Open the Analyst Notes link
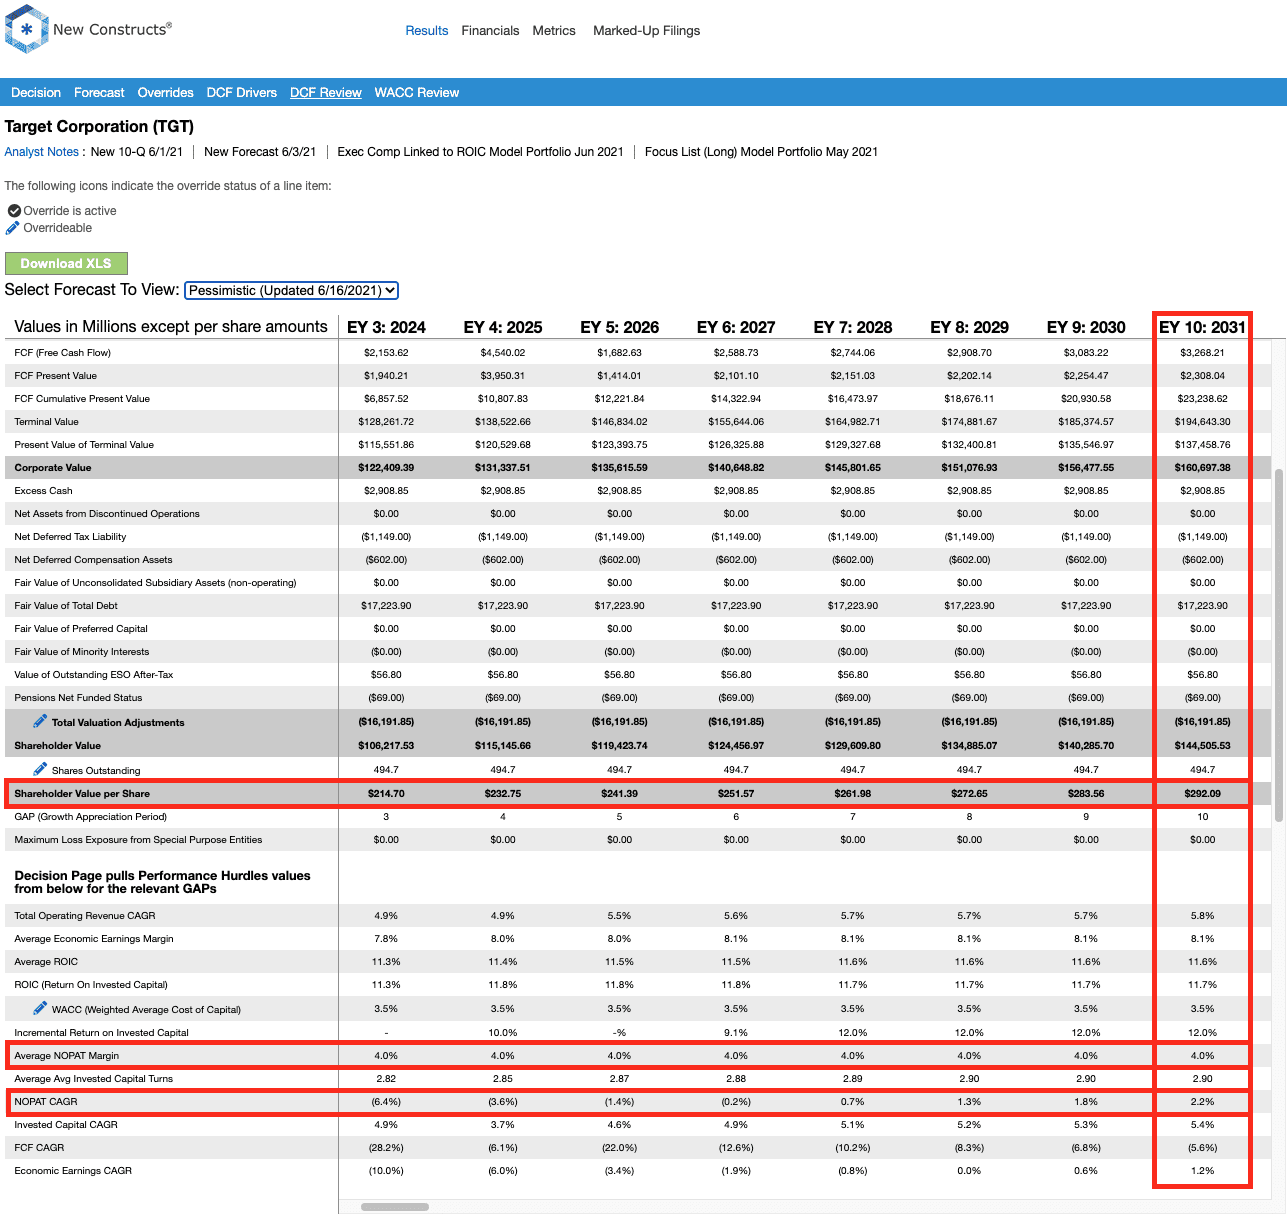Image resolution: width=1287 pixels, height=1214 pixels. [42, 152]
